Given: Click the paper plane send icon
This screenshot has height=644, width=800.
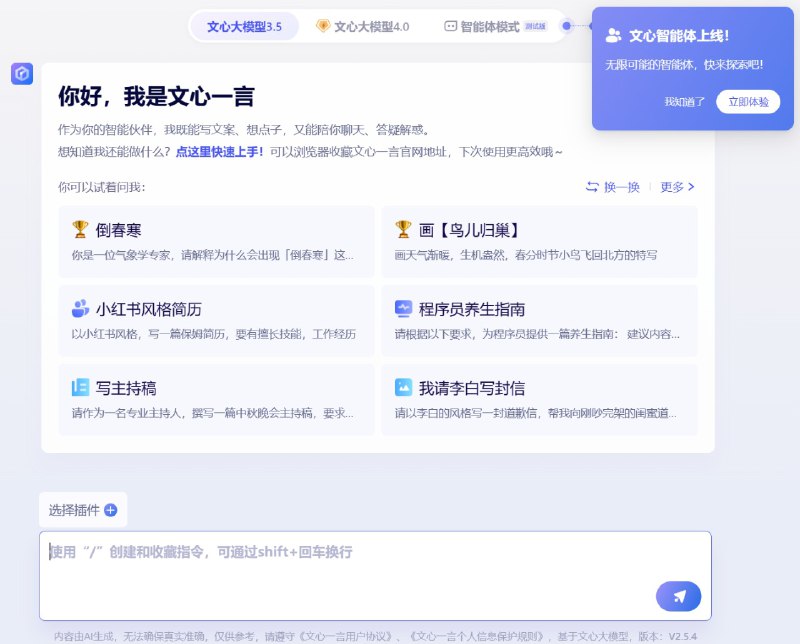Looking at the screenshot, I should click(679, 595).
